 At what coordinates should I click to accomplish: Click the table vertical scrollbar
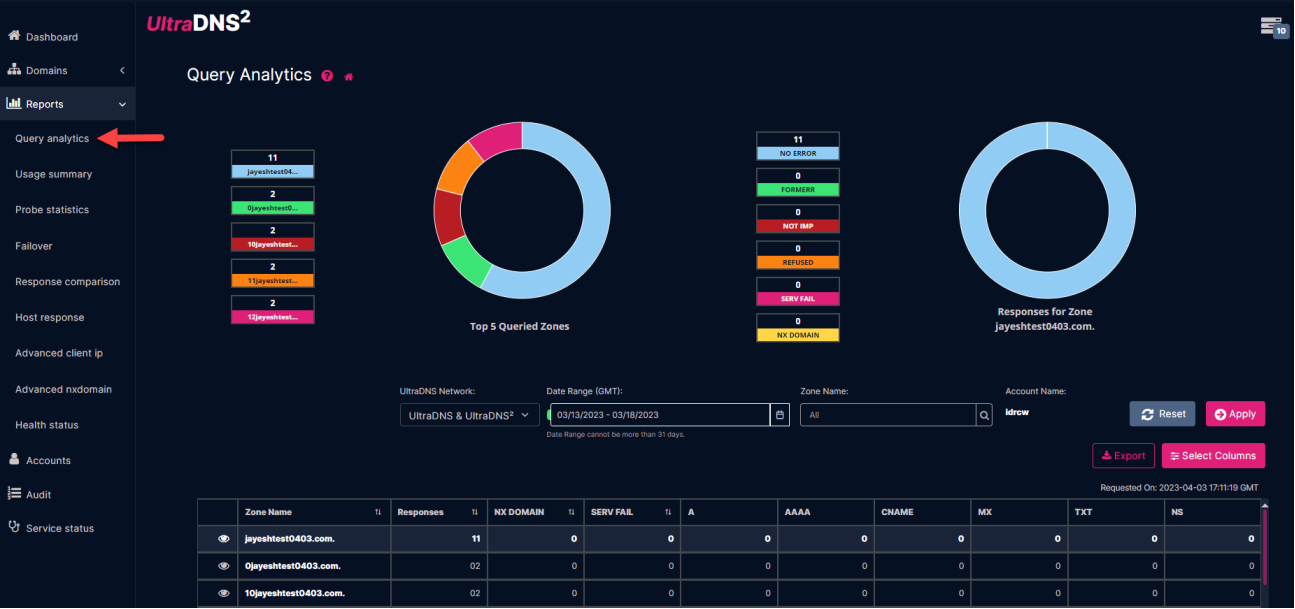[x=1265, y=545]
